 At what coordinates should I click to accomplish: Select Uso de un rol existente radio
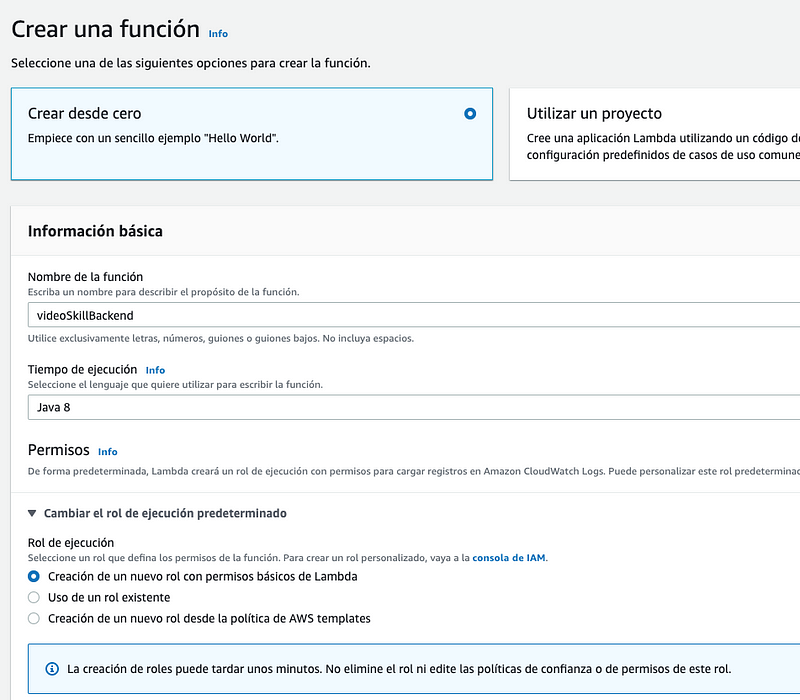click(34, 597)
